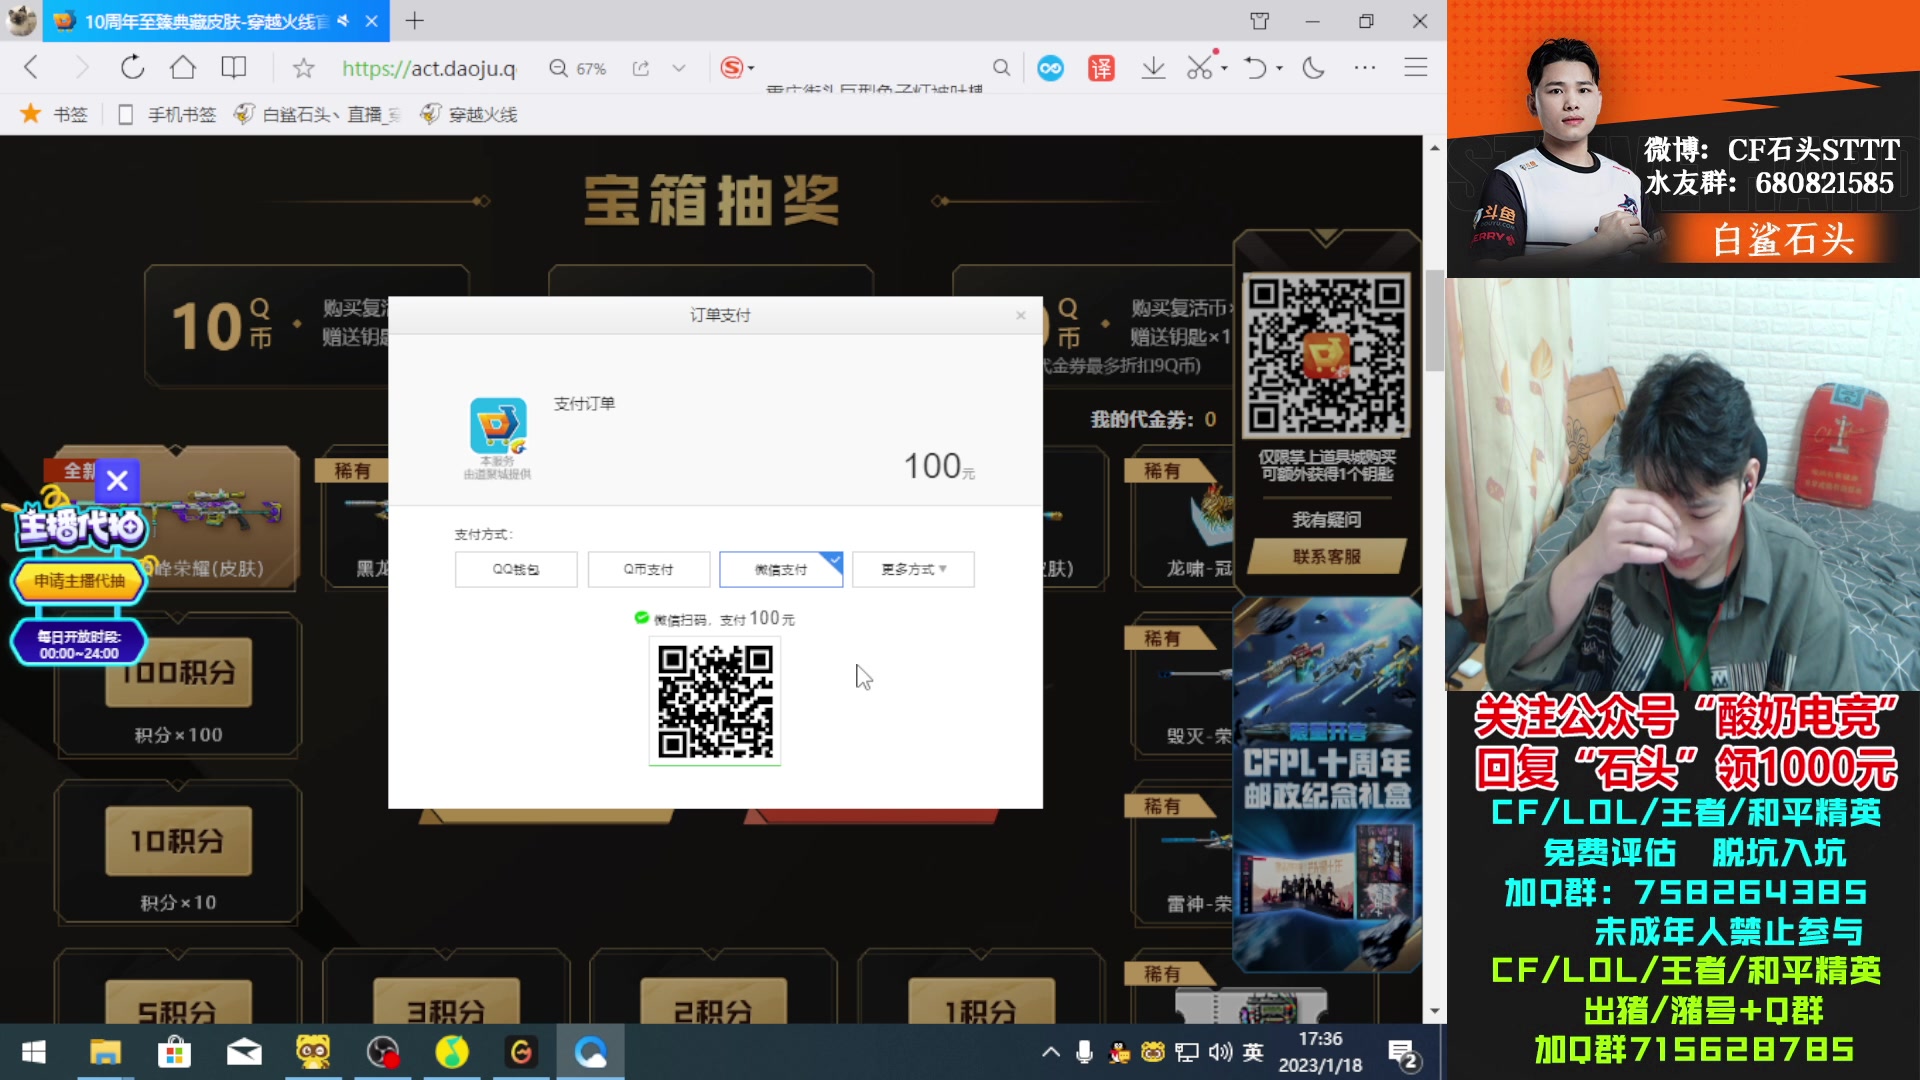1920x1080 pixels.
Task: Close the 主播代抽 floating widget
Action: pyautogui.click(x=117, y=481)
